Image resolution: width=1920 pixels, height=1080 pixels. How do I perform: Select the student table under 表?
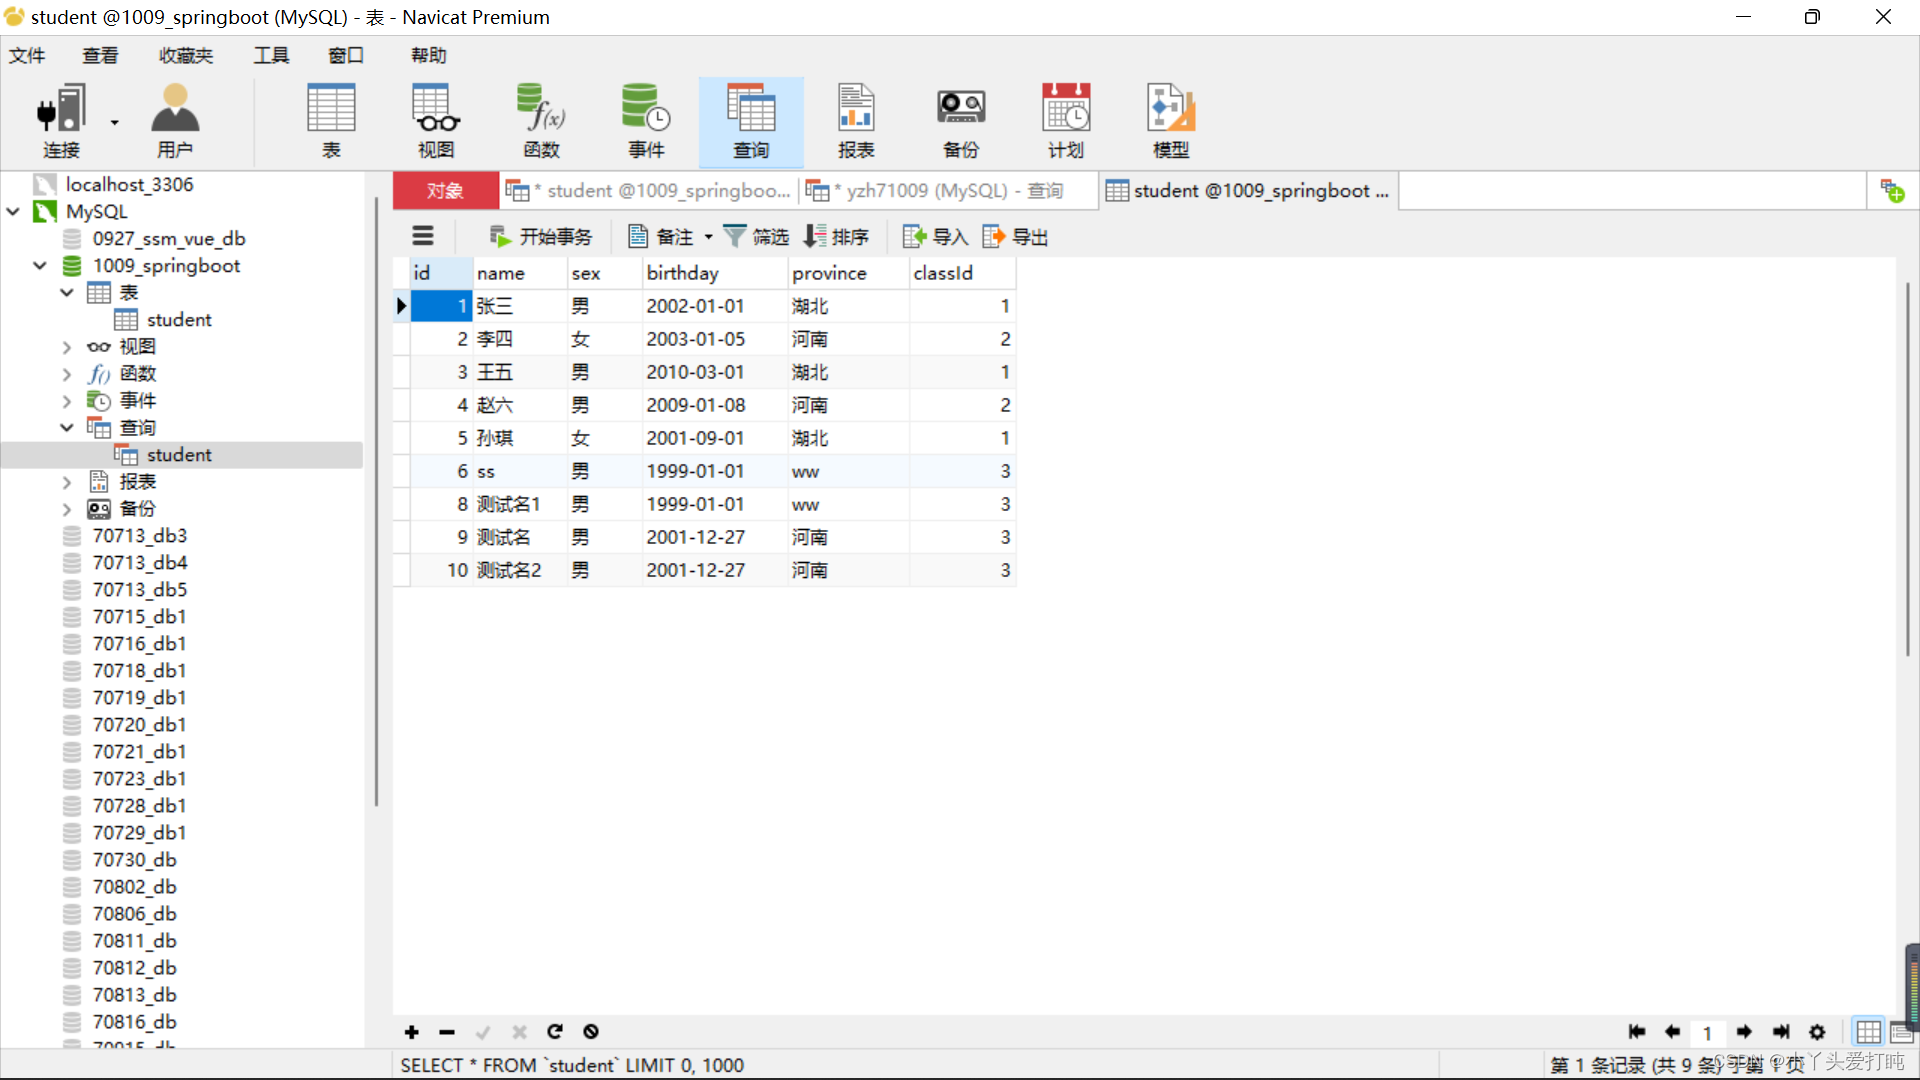point(179,319)
